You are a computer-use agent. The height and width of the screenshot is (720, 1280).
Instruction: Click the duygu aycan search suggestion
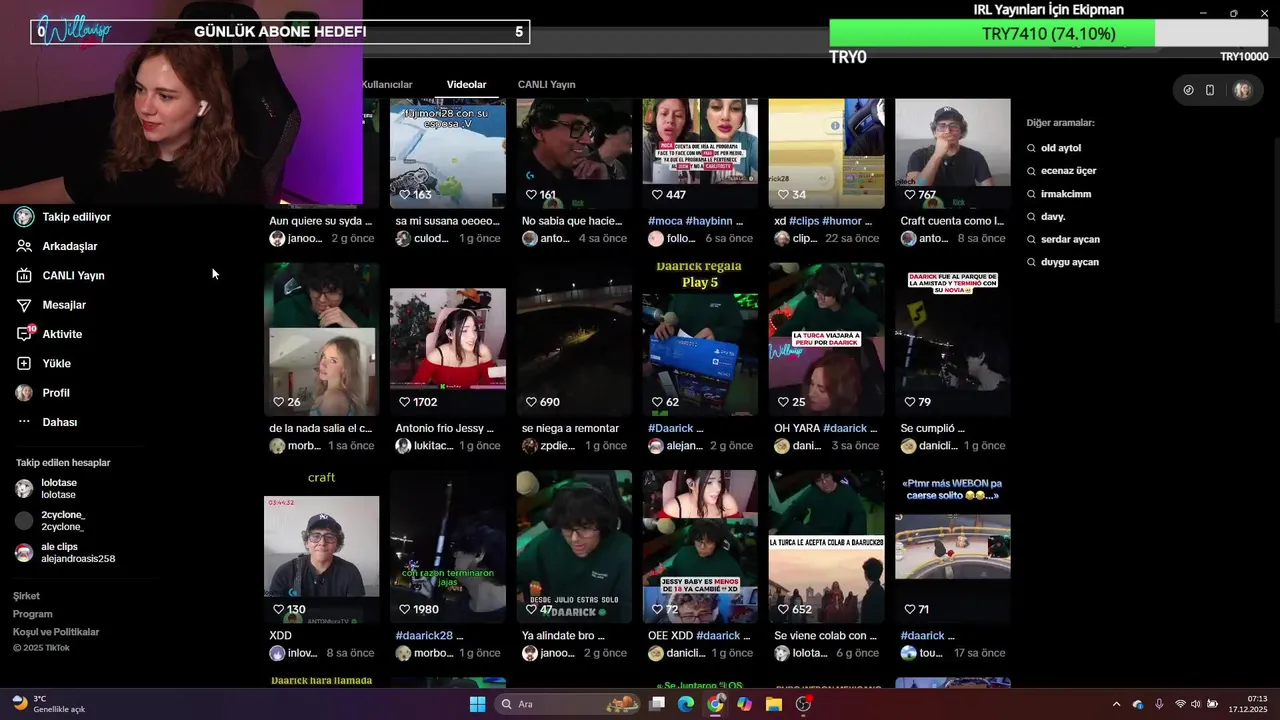pos(1062,262)
